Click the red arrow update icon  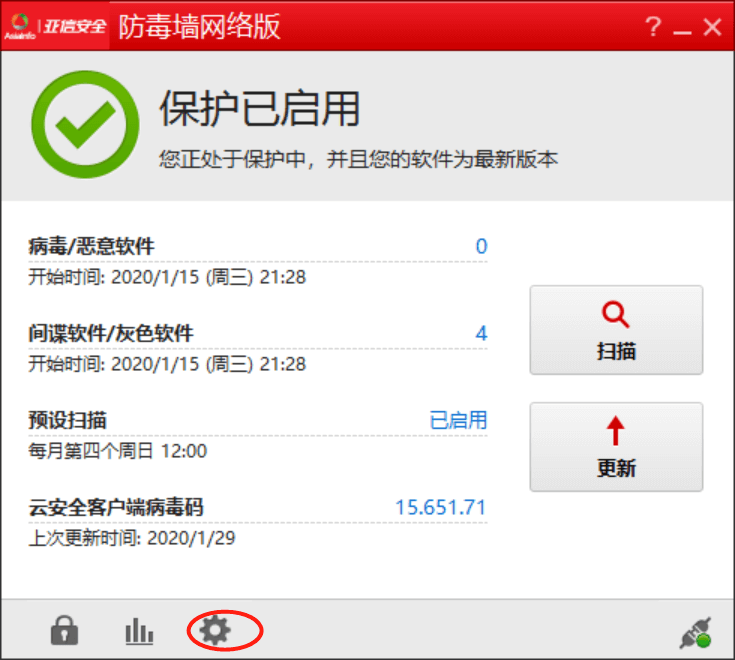[x=615, y=430]
